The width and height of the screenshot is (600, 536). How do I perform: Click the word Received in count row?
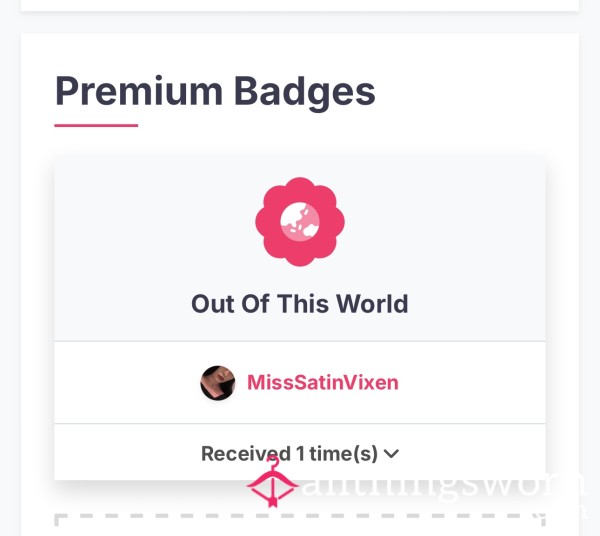(246, 454)
